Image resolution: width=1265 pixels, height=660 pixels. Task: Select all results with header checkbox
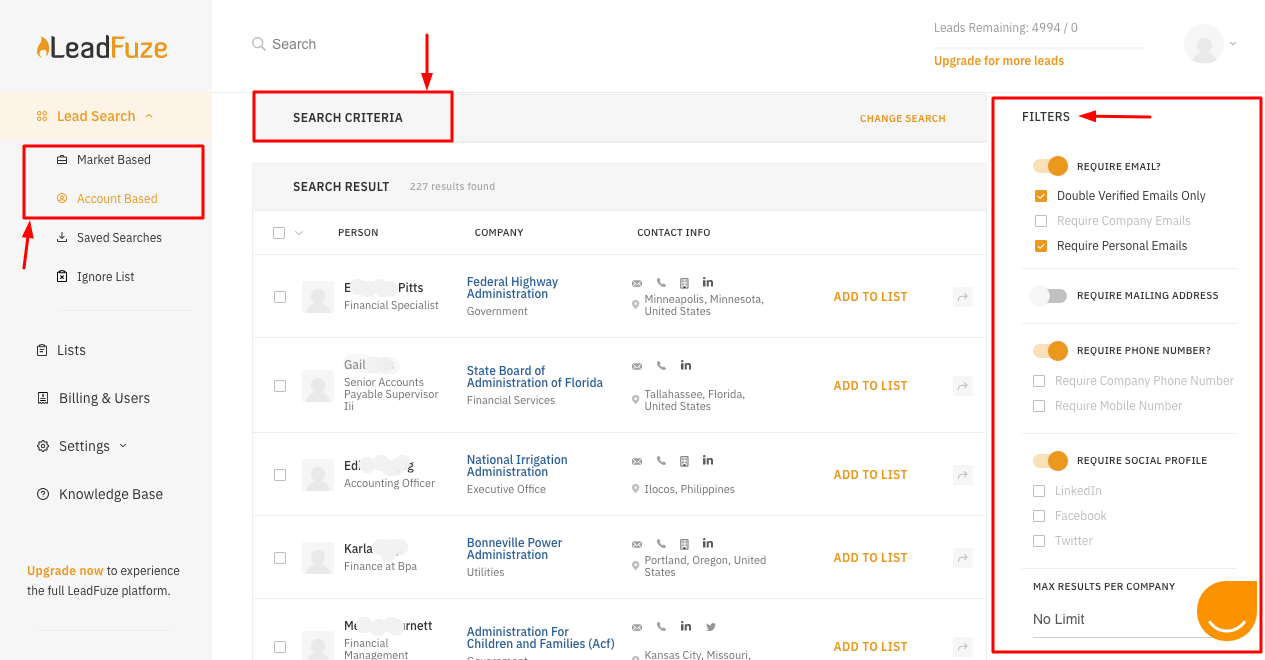click(279, 233)
